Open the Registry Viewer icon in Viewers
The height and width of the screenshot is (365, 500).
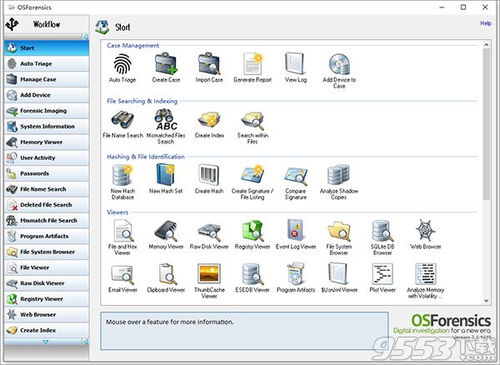(252, 231)
